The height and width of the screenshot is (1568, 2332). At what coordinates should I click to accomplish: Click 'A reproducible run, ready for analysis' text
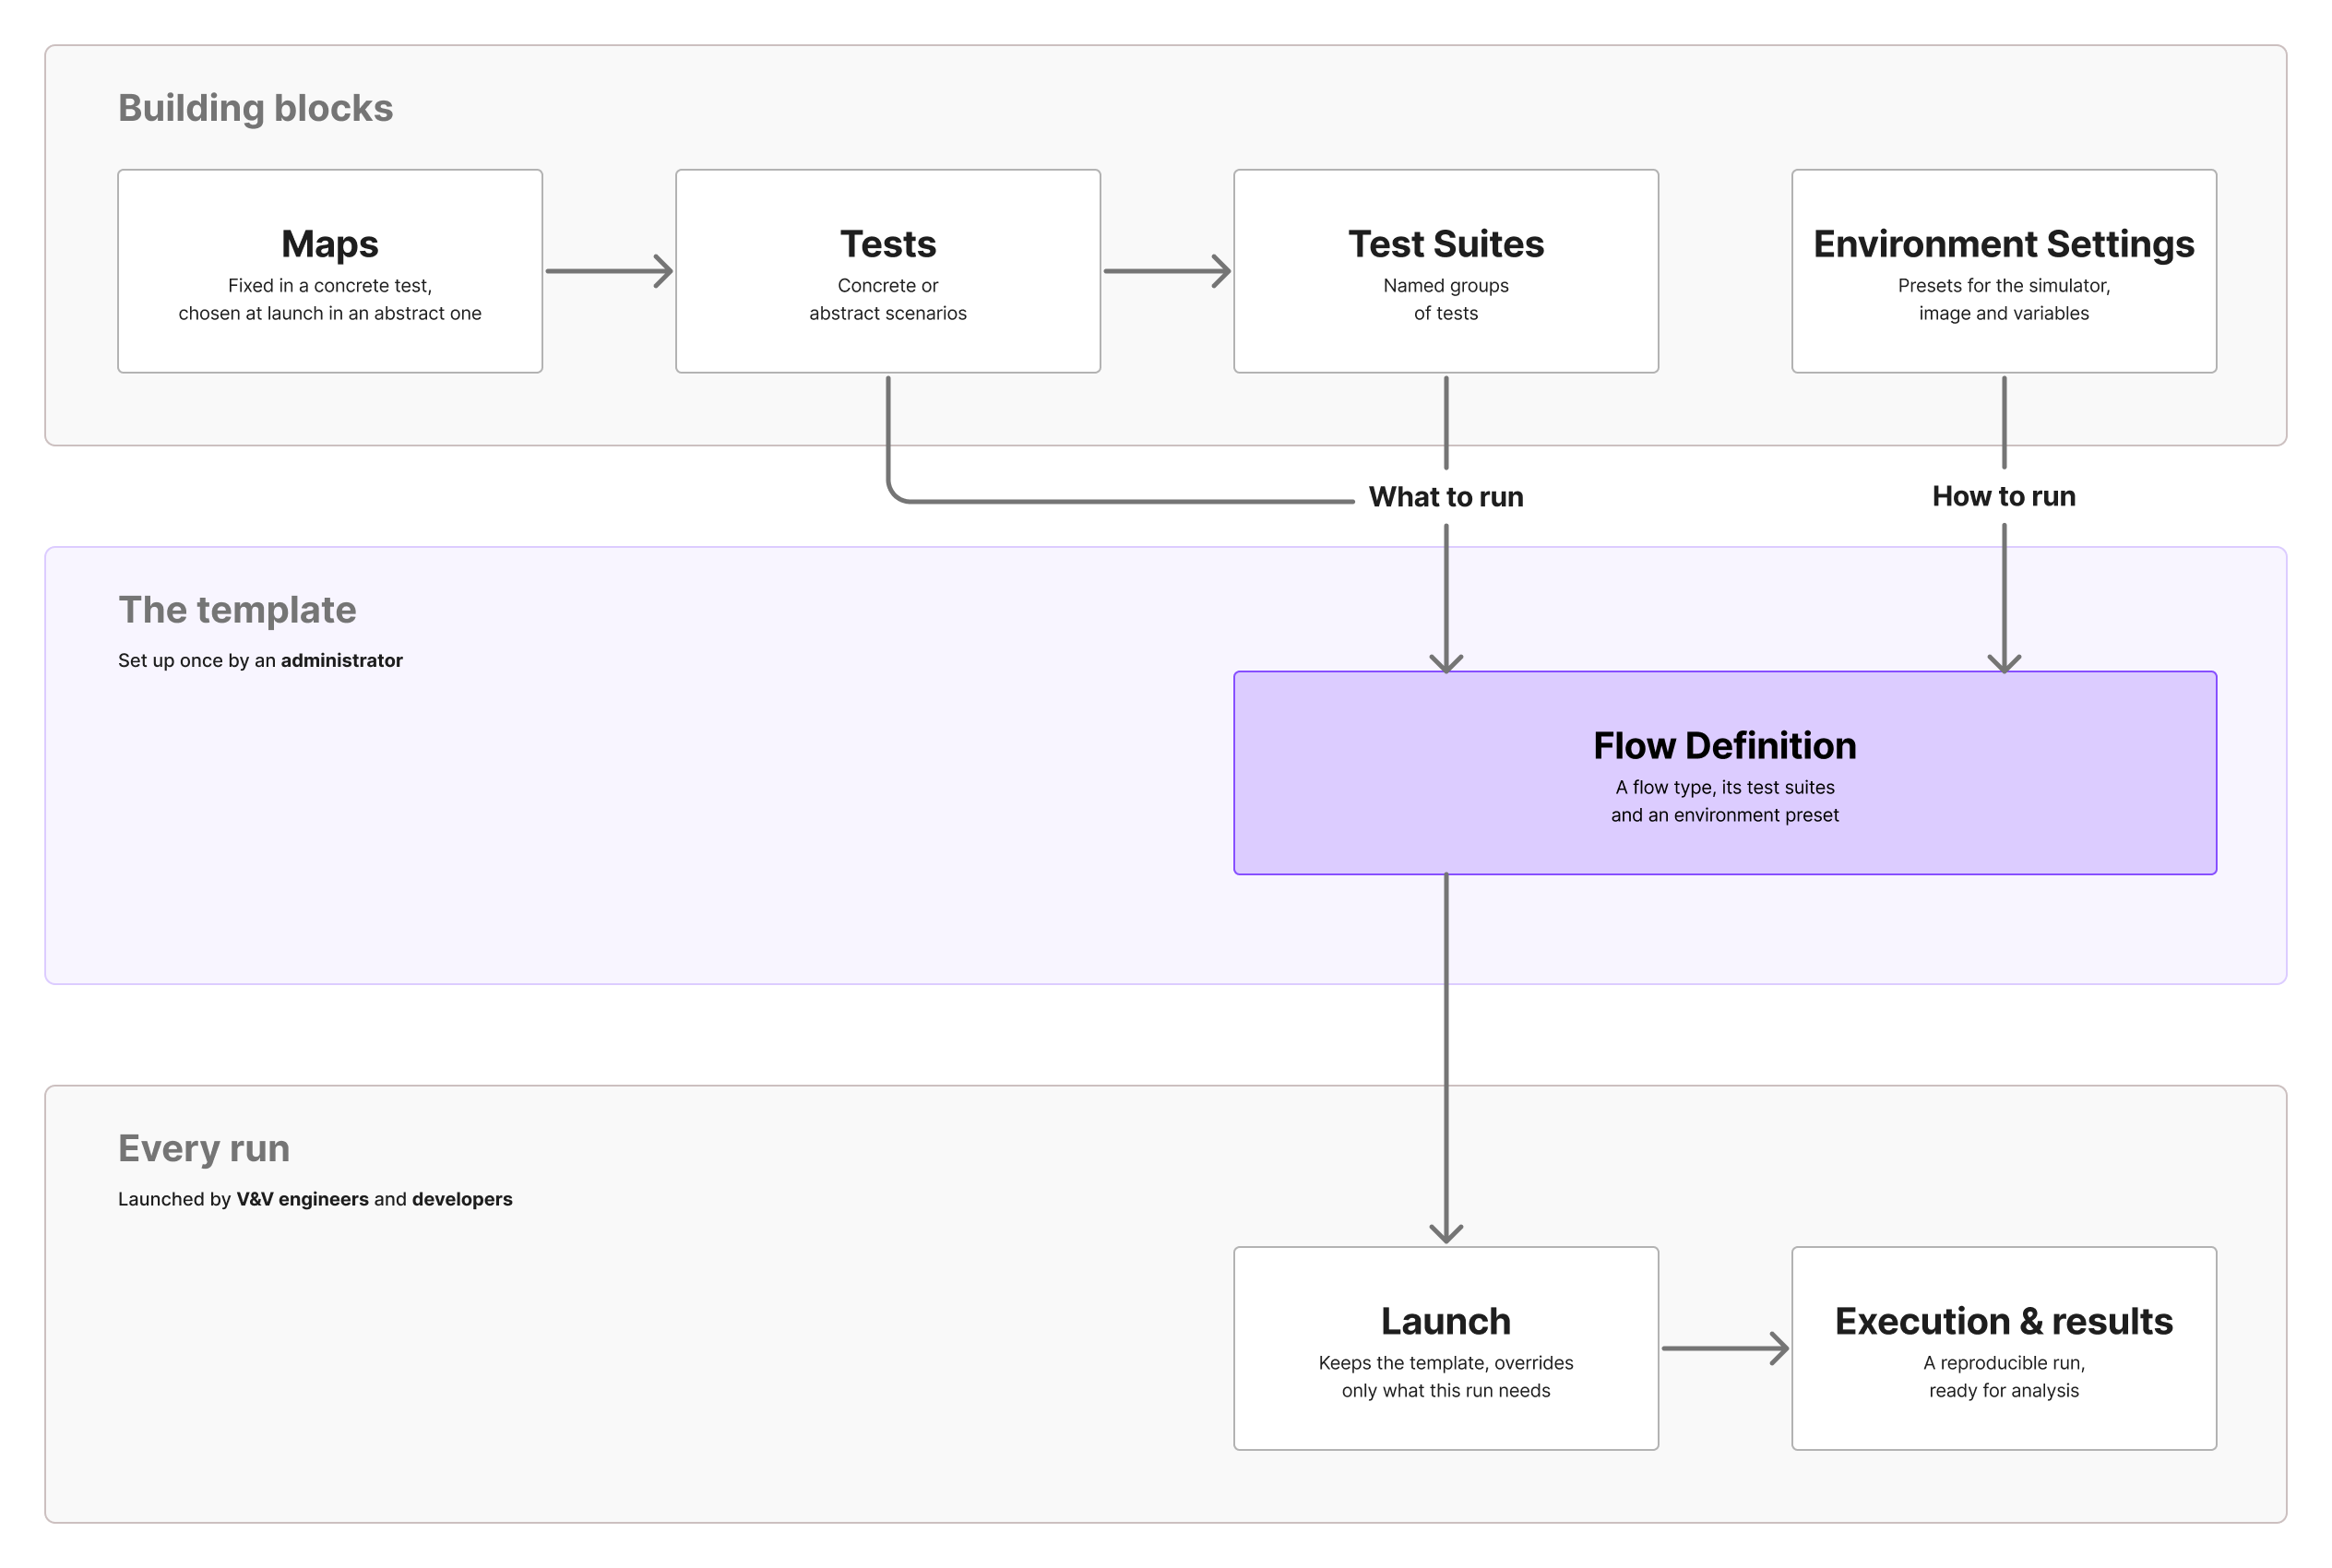pos(2004,1376)
